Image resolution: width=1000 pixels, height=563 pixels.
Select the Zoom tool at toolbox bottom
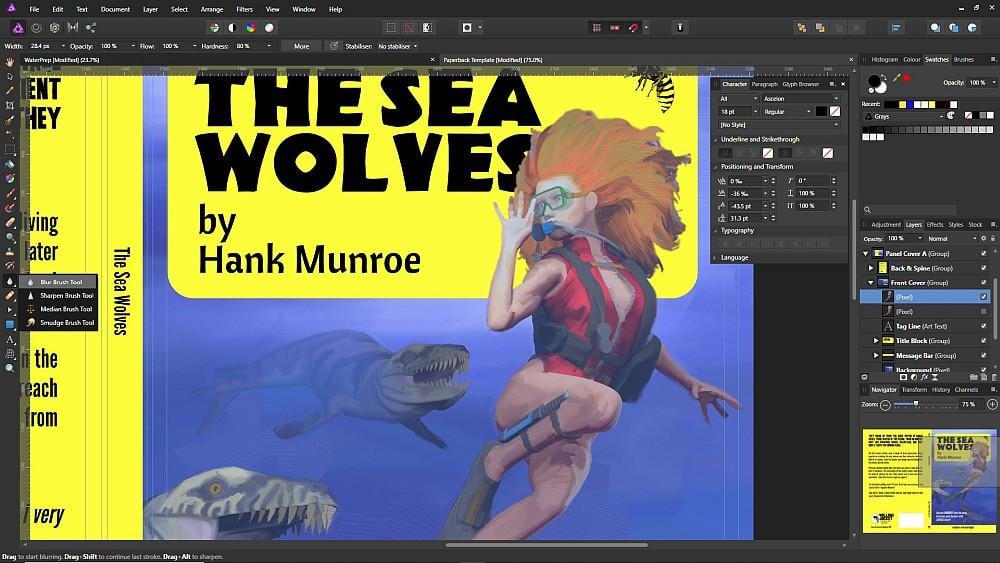[x=10, y=368]
